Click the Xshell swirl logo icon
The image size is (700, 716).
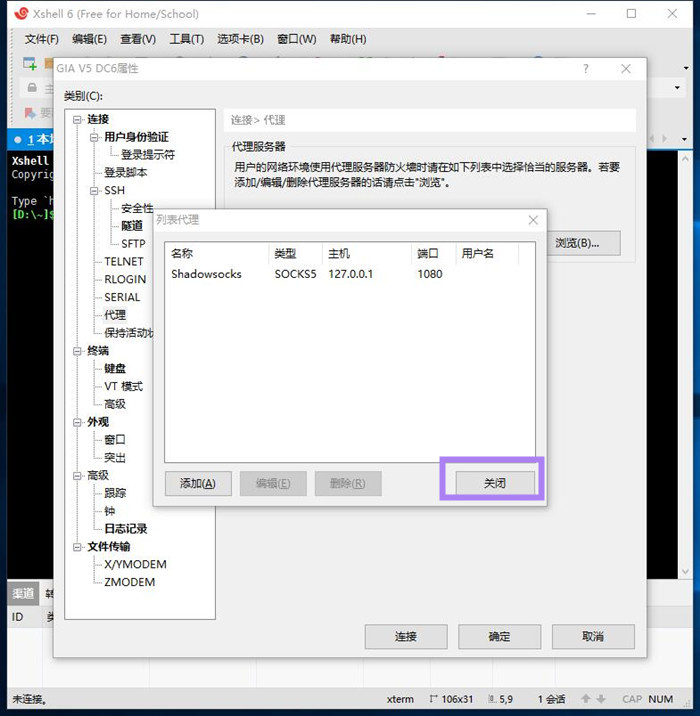pos(21,13)
